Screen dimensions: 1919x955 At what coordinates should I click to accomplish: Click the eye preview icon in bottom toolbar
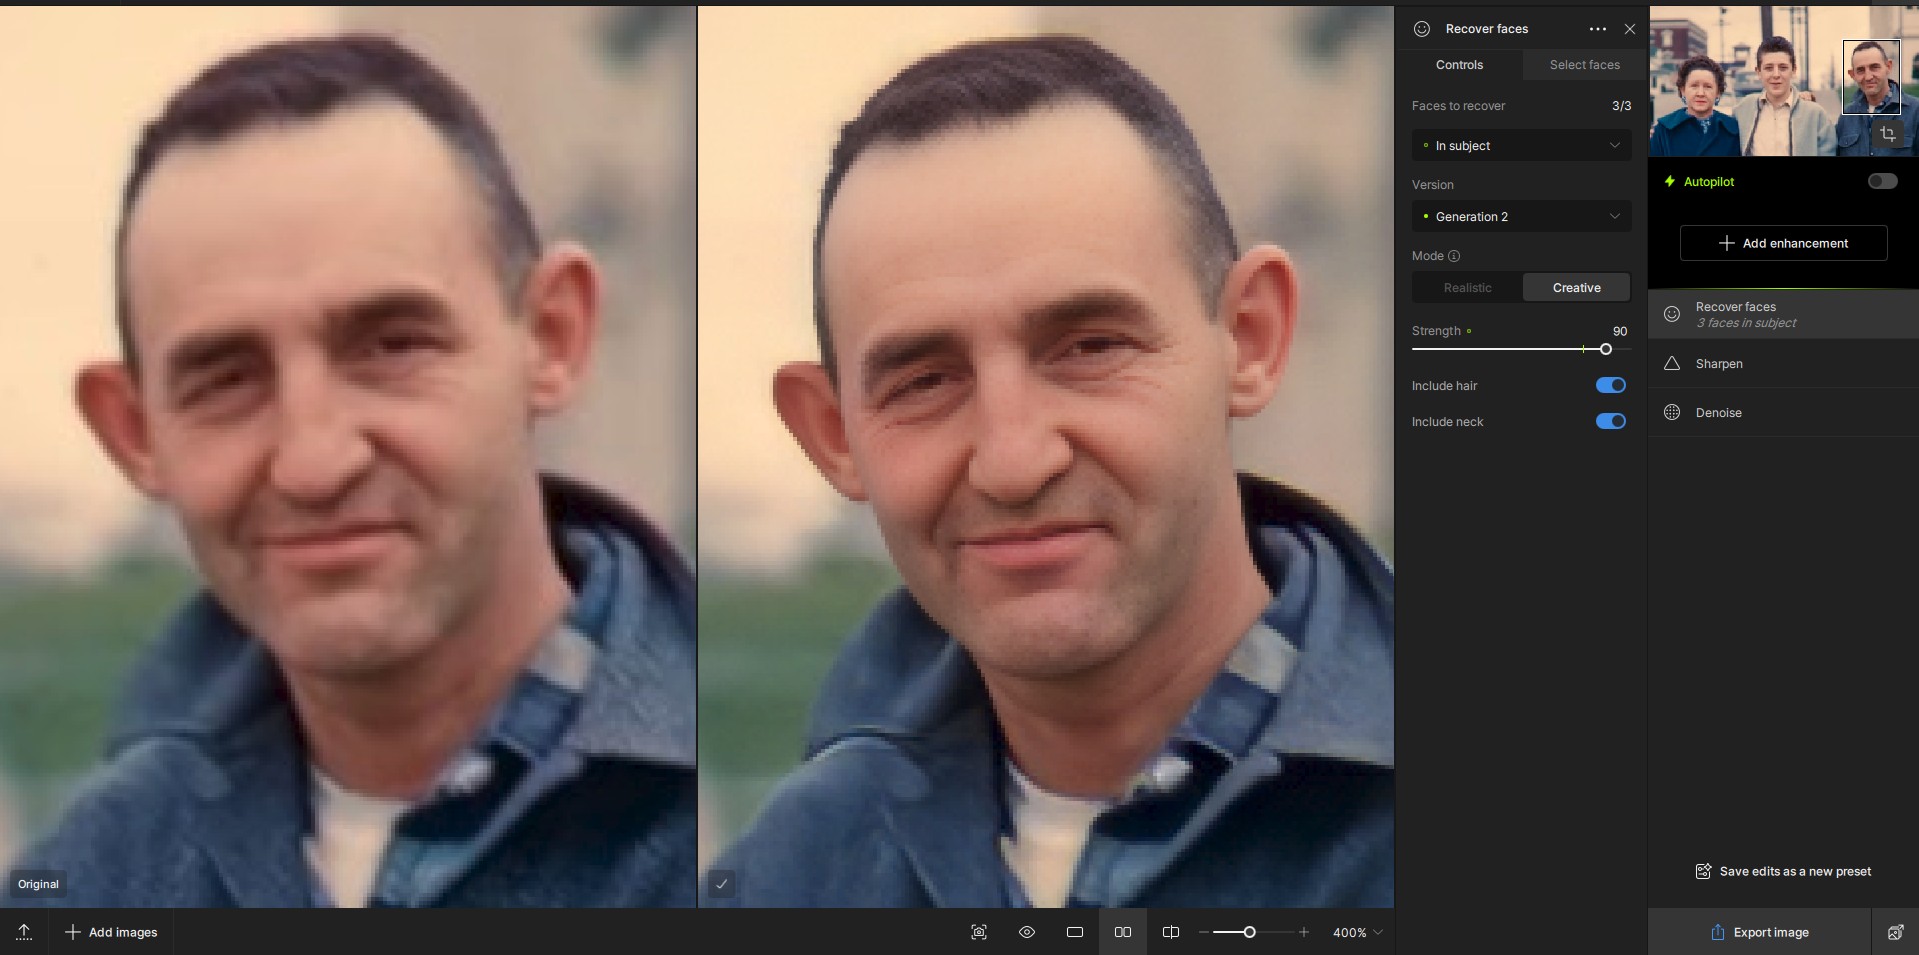1027,932
